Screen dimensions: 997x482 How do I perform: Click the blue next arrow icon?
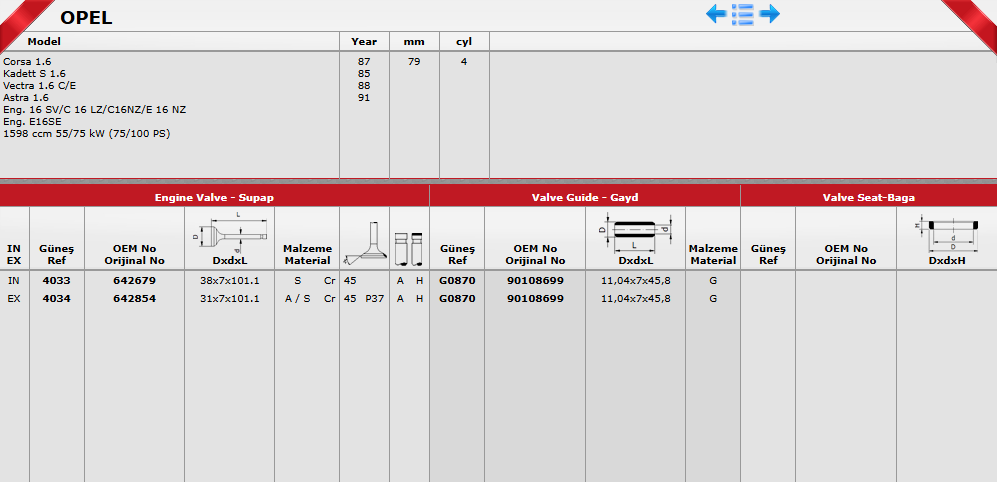769,14
